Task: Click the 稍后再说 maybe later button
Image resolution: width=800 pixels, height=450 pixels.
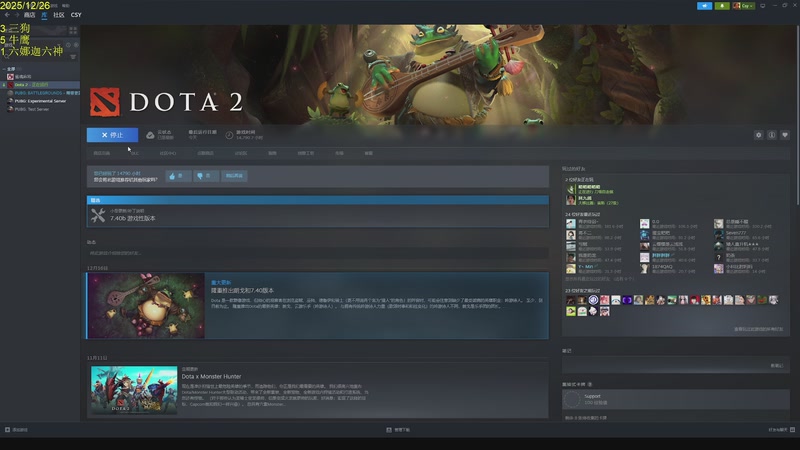Action: (234, 176)
